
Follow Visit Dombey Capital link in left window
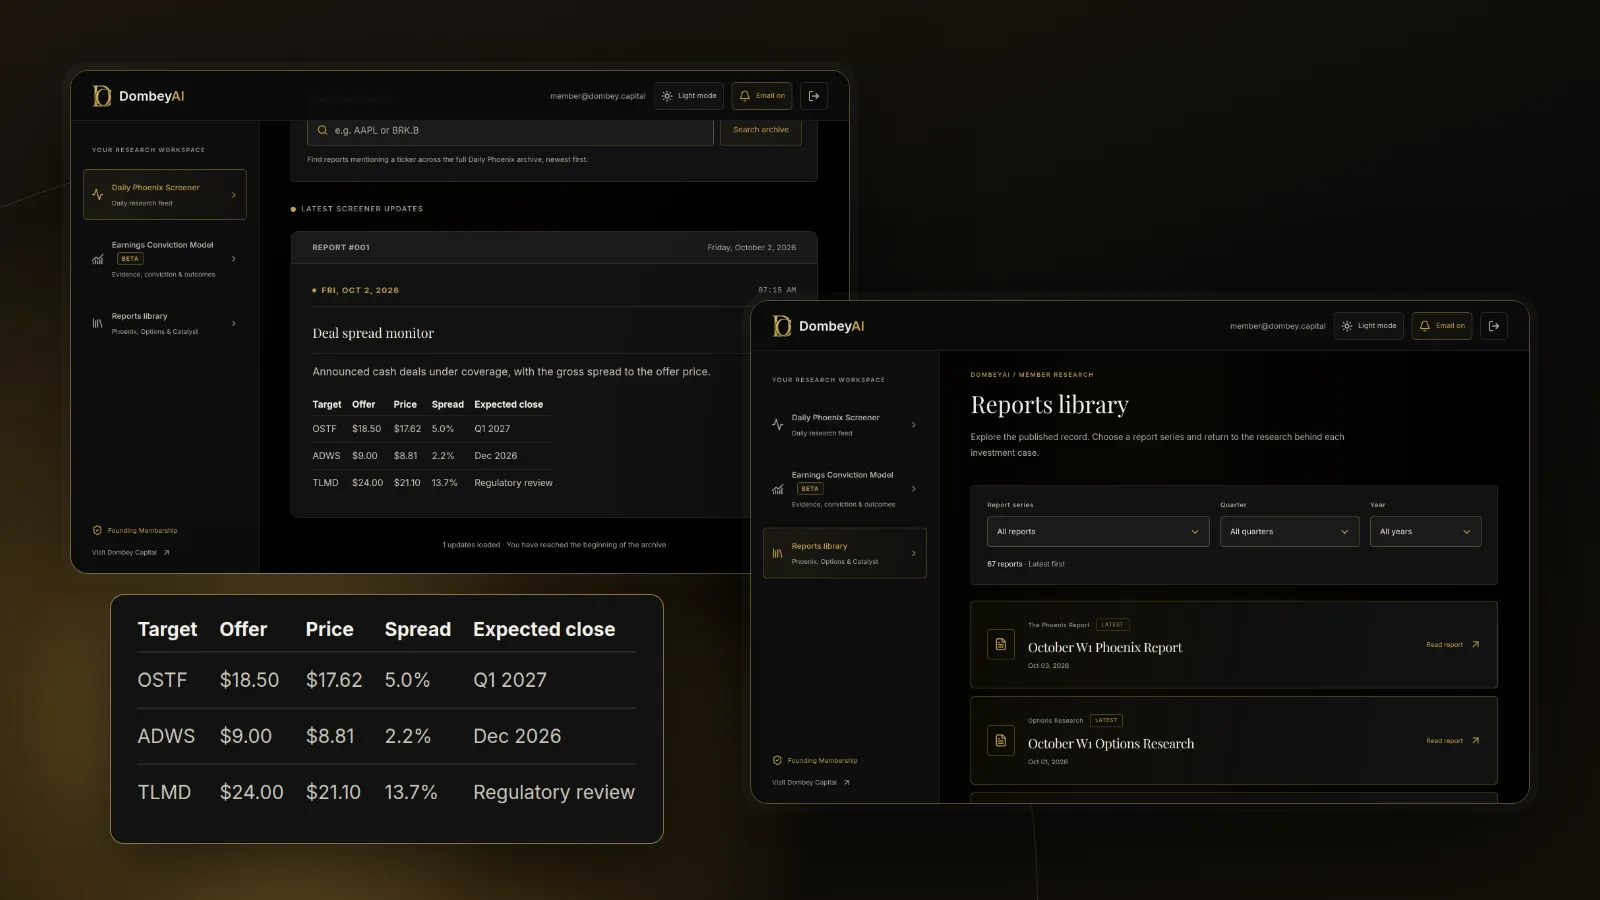[x=131, y=552]
